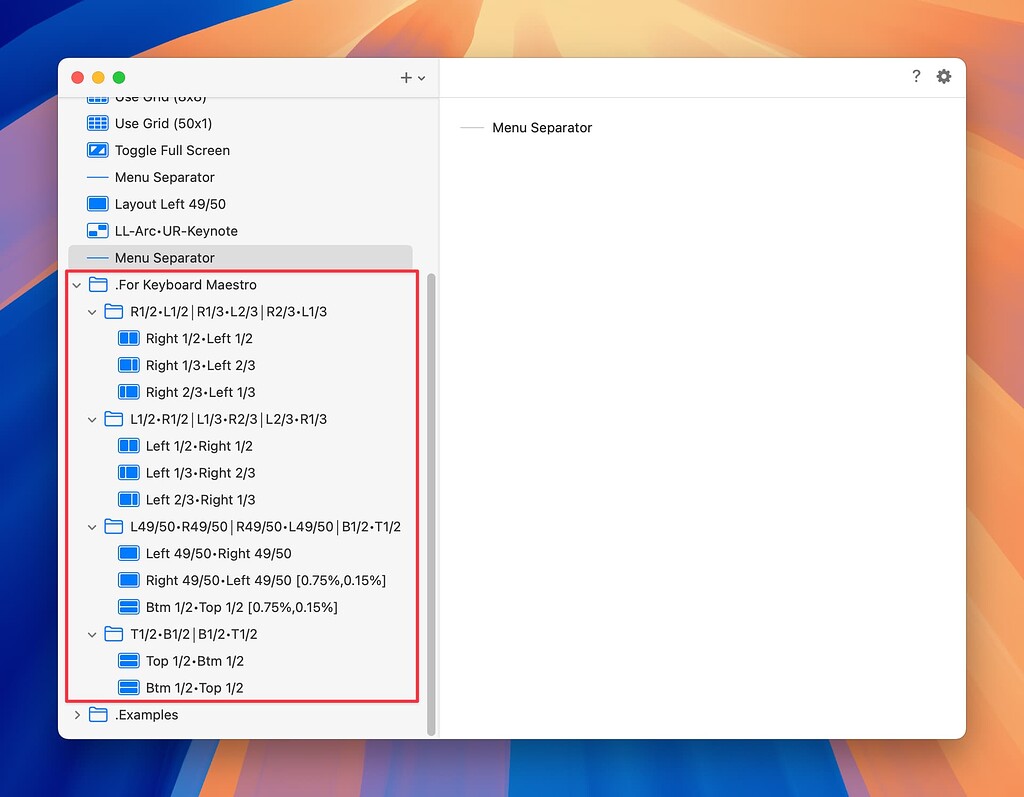Viewport: 1024px width, 797px height.
Task: Collapse the .For Keyboard Maestro folder
Action: click(x=77, y=285)
